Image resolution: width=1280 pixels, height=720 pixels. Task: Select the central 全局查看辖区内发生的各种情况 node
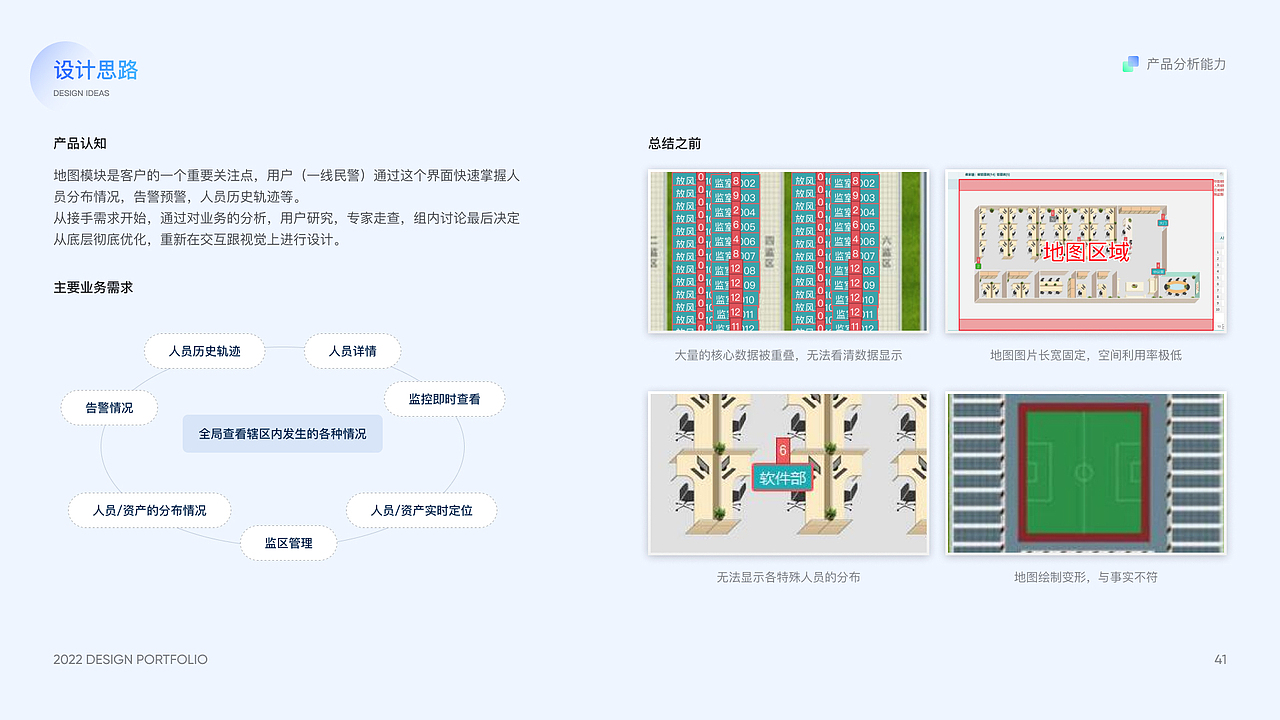coord(282,433)
